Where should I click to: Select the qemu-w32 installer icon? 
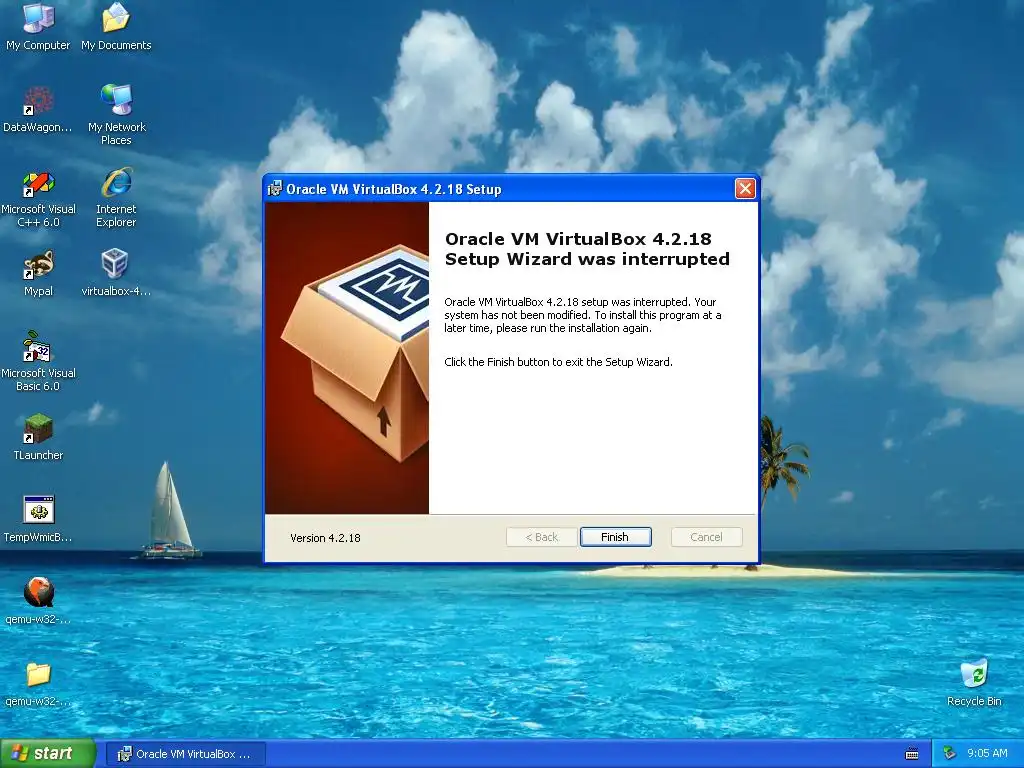(x=38, y=601)
